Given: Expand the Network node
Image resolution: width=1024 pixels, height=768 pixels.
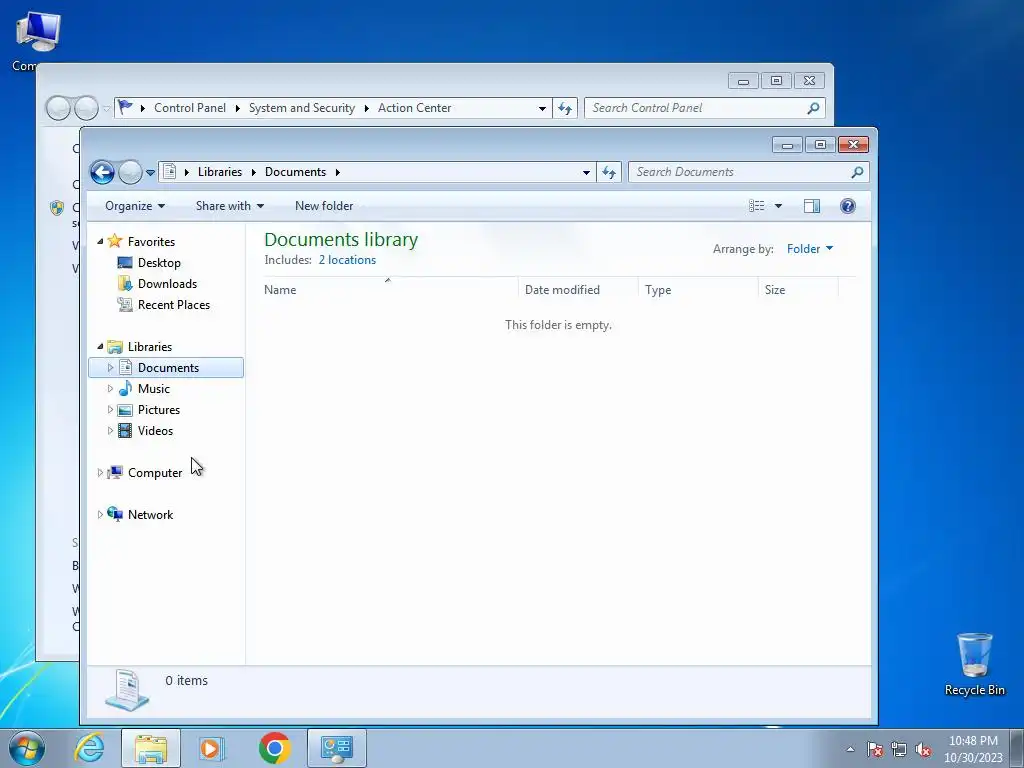Looking at the screenshot, I should pos(100,515).
